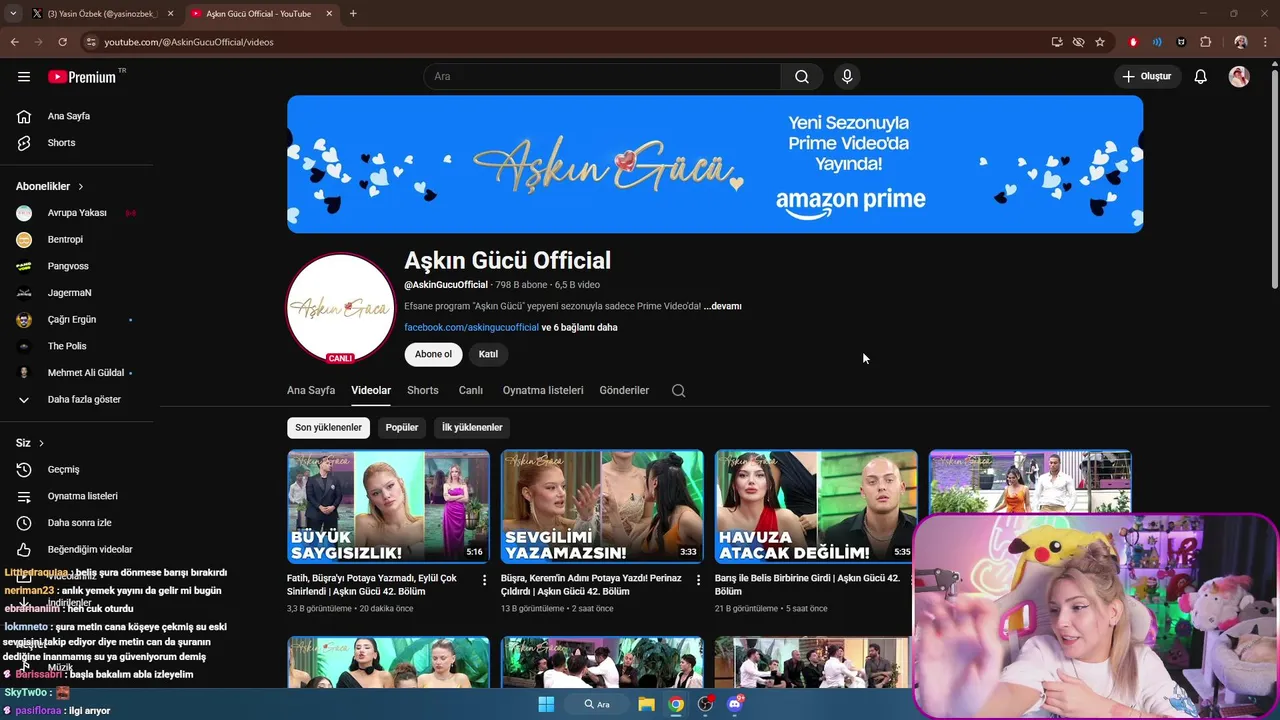Open Avrupa Yakası subscription channel
Screen dimensions: 1280x720
point(77,213)
